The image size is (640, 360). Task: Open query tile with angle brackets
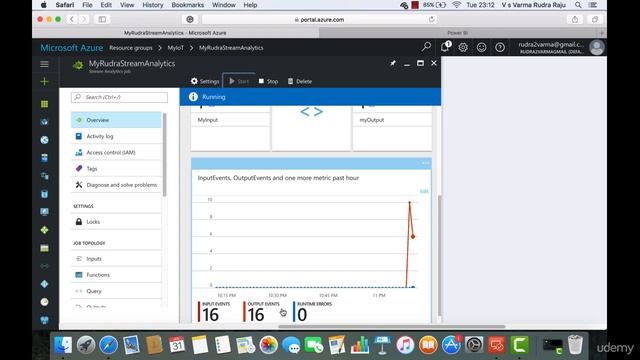tap(311, 128)
